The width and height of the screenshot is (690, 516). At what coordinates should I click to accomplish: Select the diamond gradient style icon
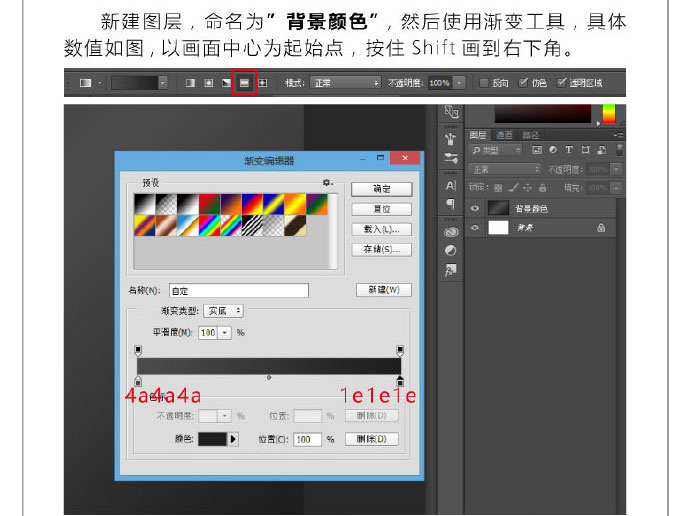(262, 82)
